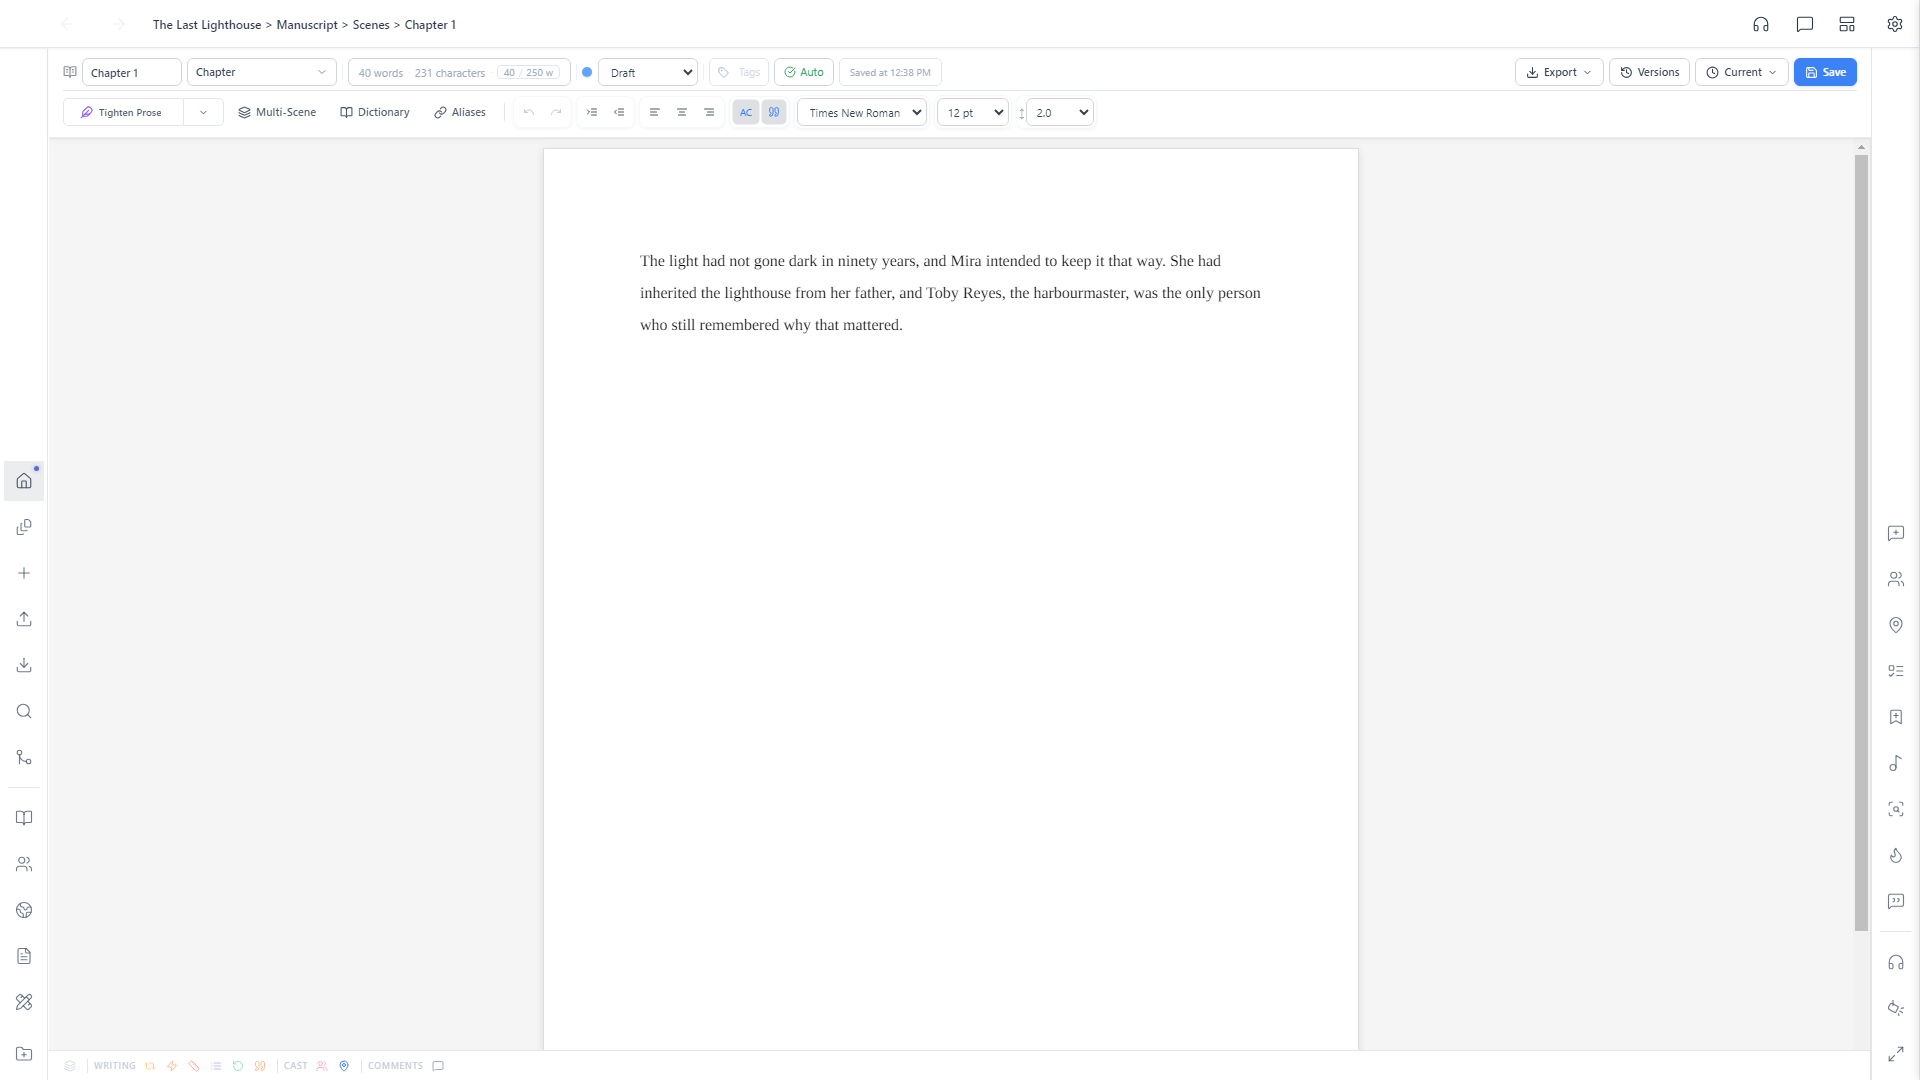Click Manuscript in the breadcrumb

307,24
